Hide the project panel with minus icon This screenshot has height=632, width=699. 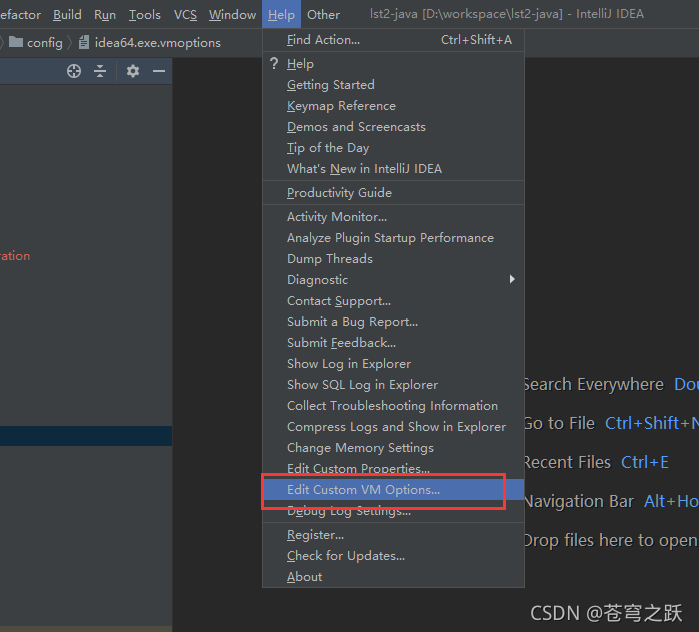pos(159,71)
